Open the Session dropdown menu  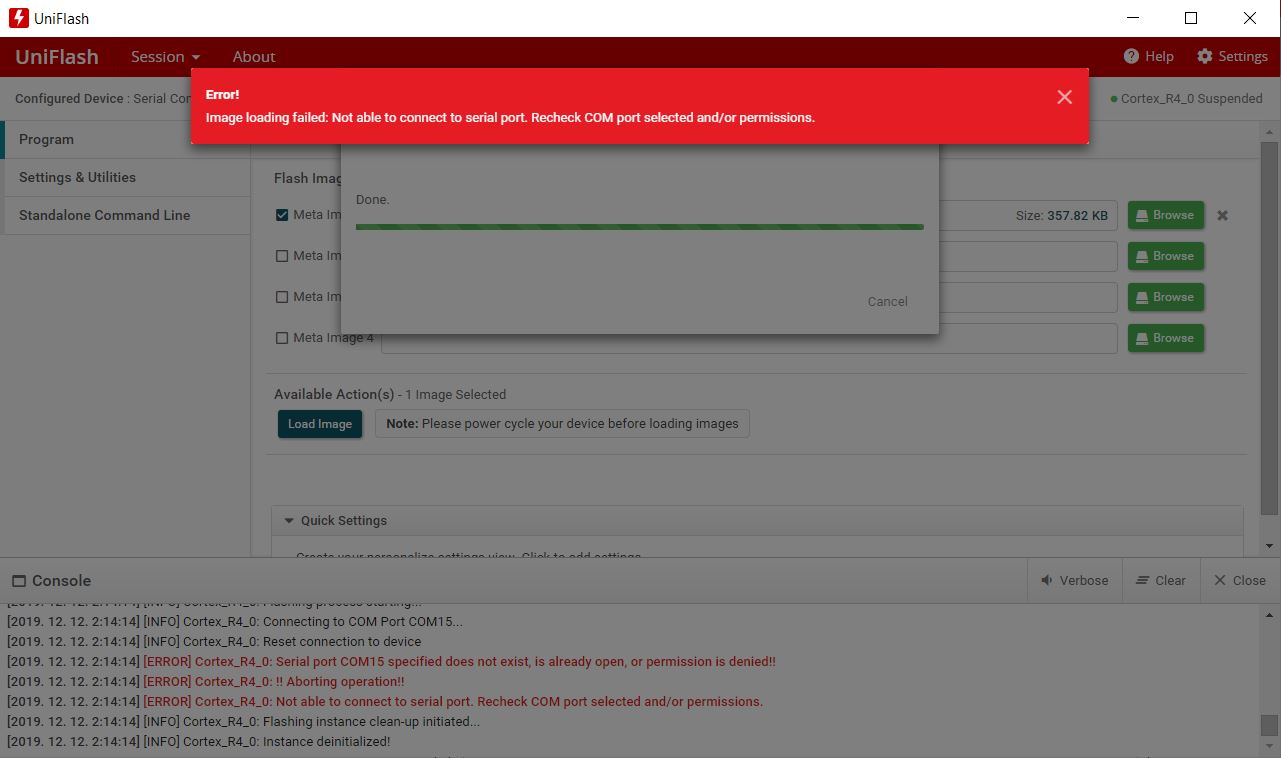click(x=165, y=57)
